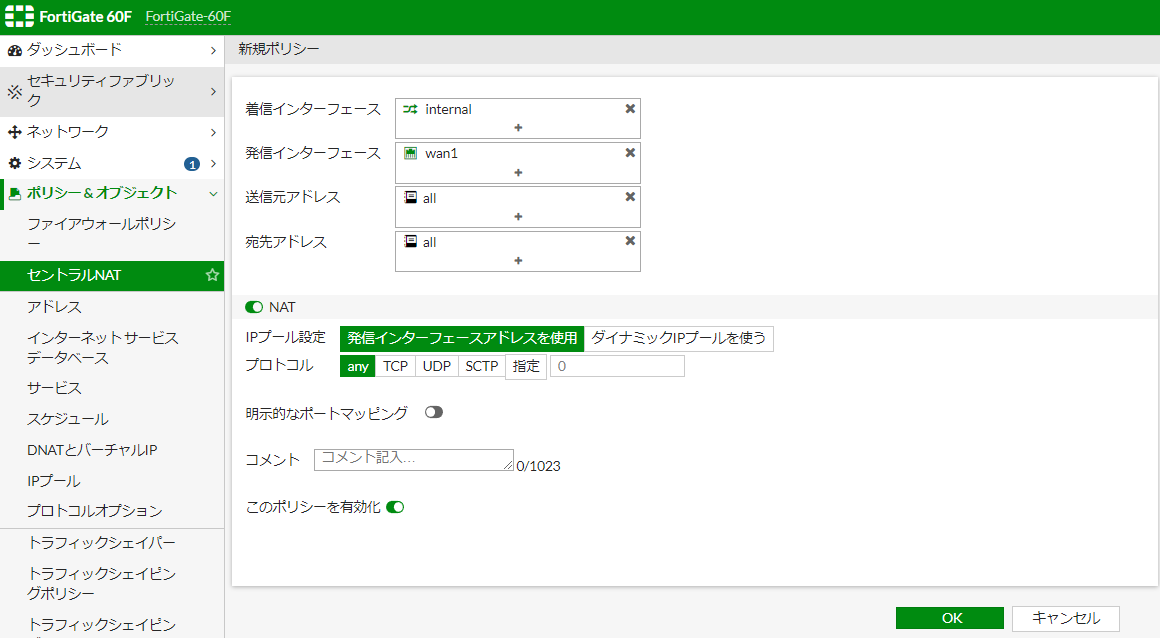Confirm the policy with OK
The width and height of the screenshot is (1160, 638).
[949, 618]
